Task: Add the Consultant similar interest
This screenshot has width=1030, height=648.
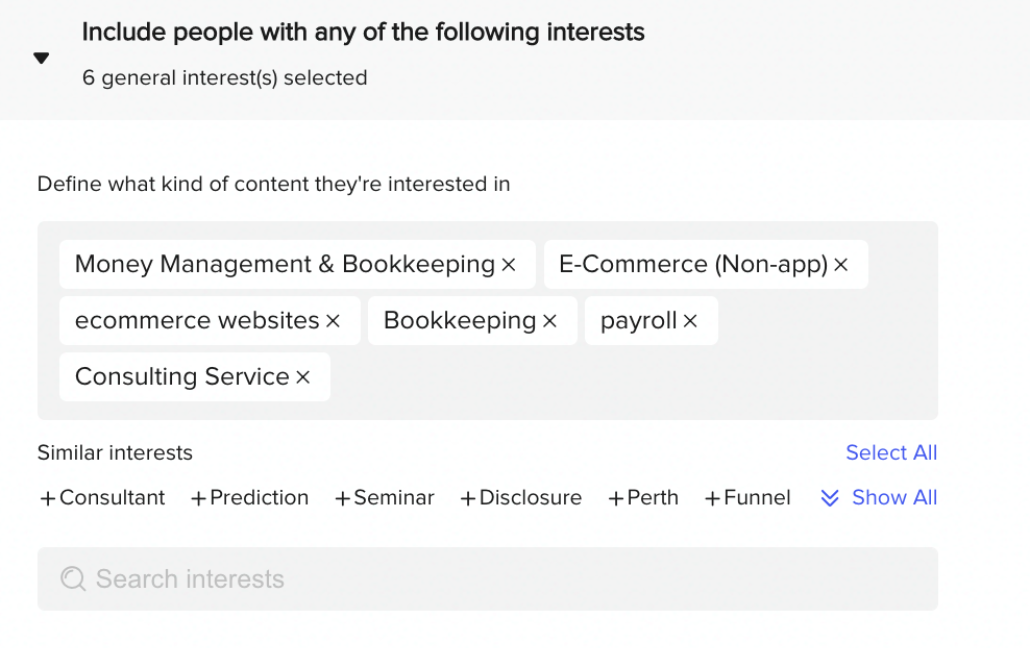Action: (x=102, y=498)
